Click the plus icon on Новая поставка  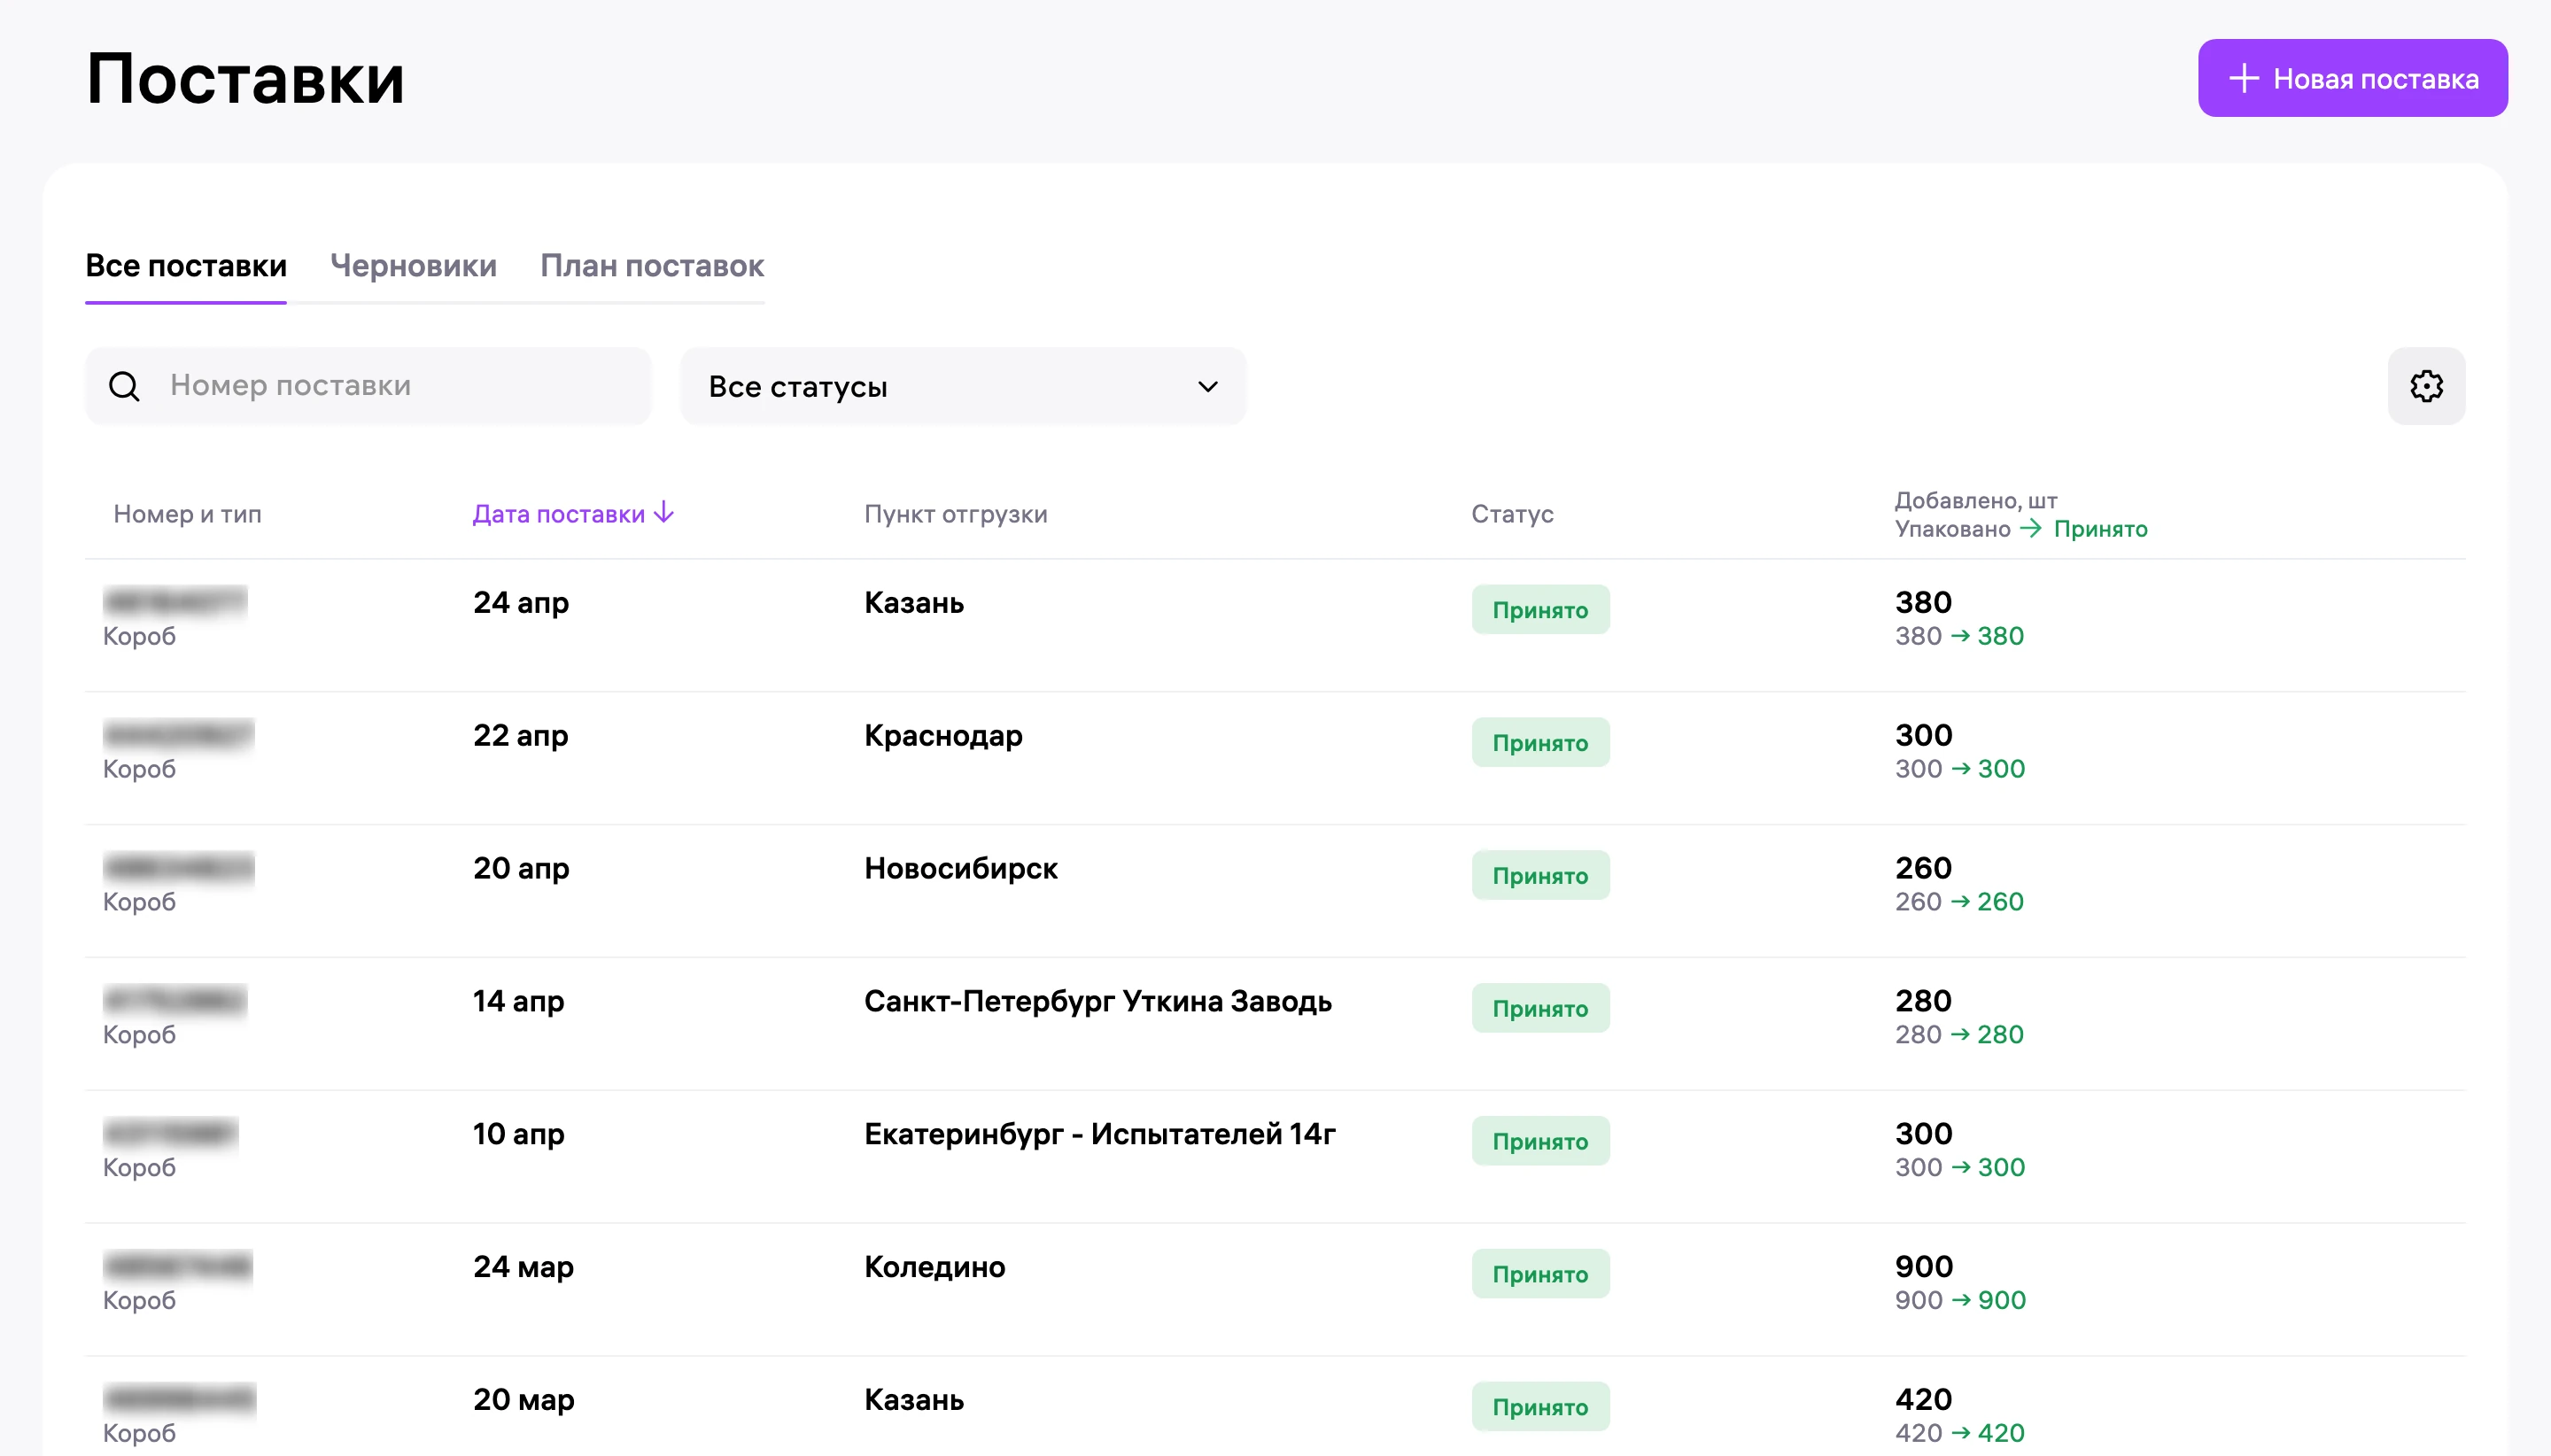click(2243, 78)
